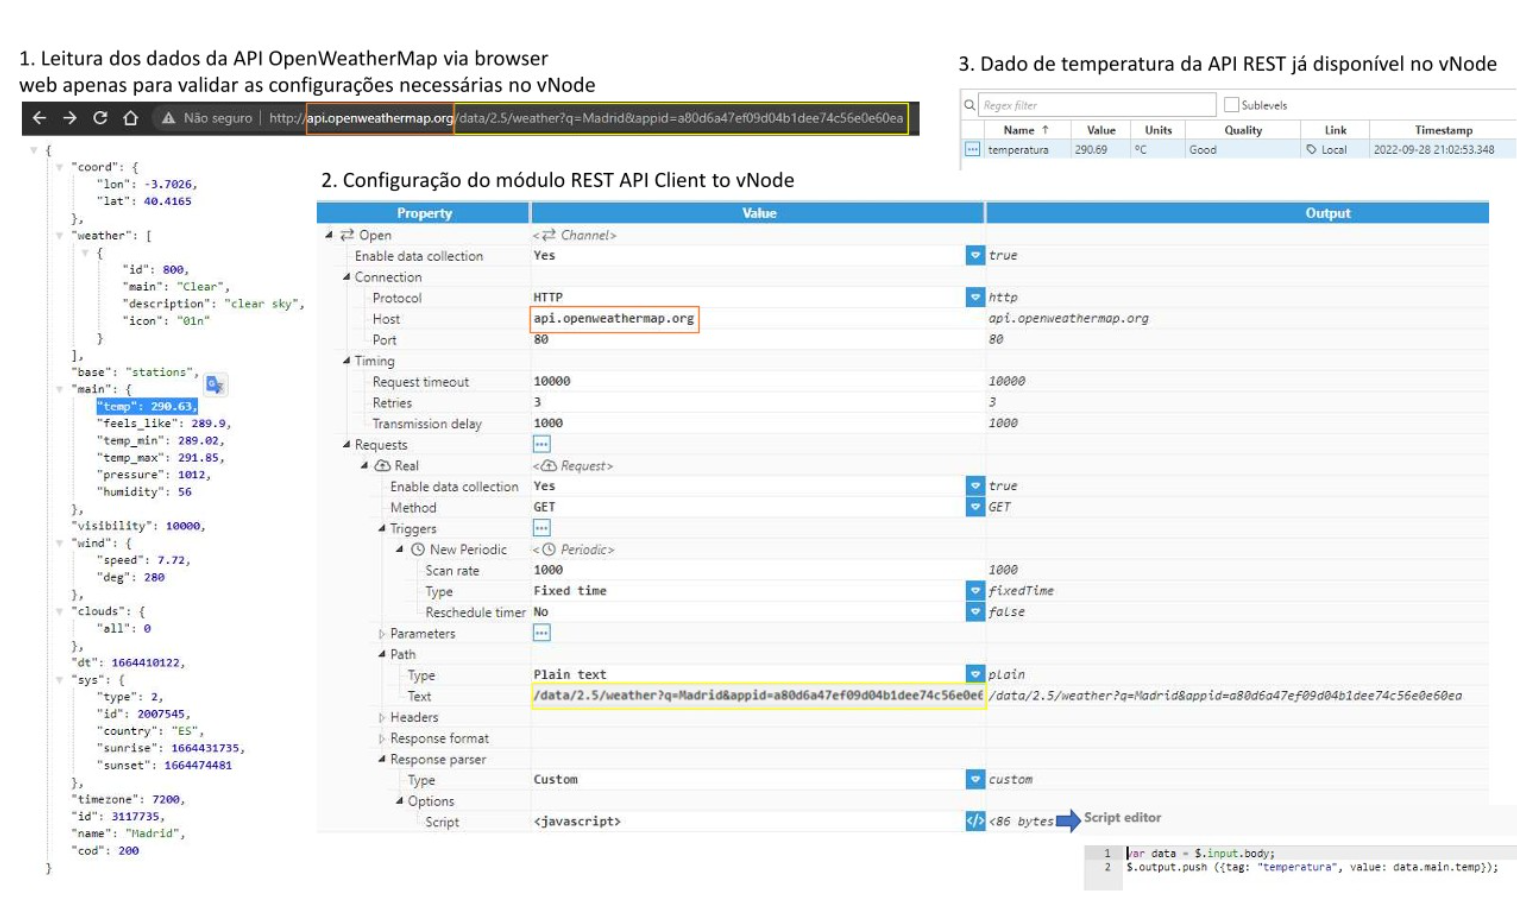The image size is (1517, 921).
Task: Click script editor line 2 code
Action: pos(1312,868)
